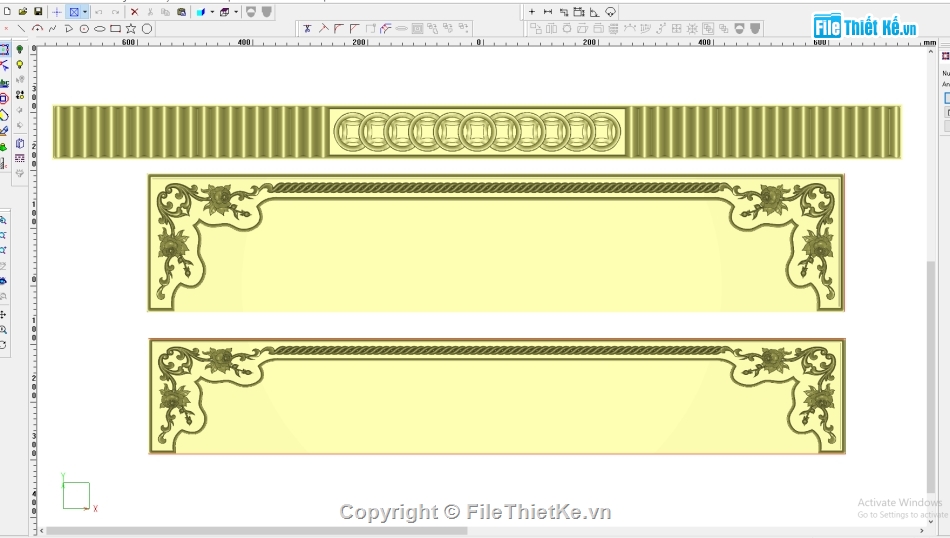Expand the dropdown arrow next to the cyan cube
950x538 pixels.
click(x=212, y=12)
